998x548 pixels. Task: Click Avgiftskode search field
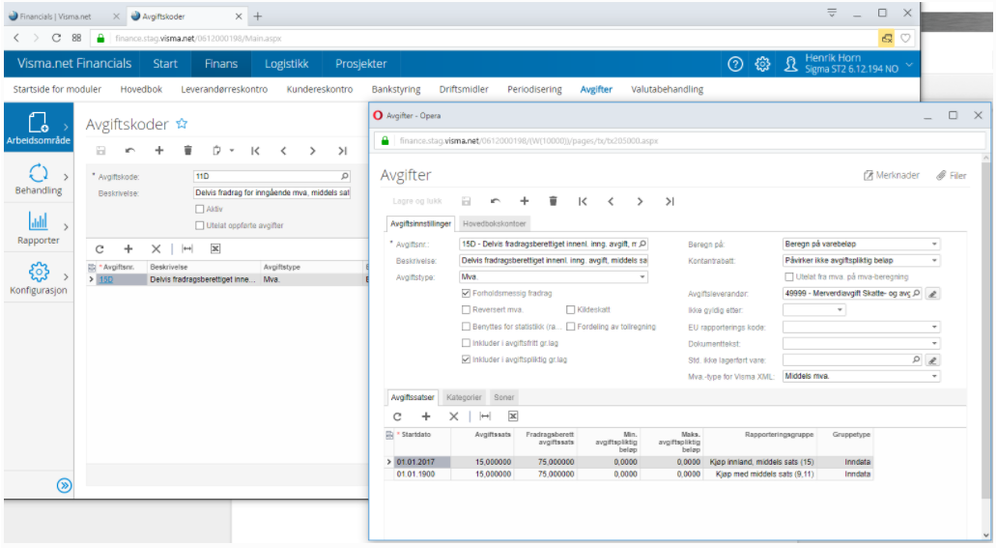[272, 176]
